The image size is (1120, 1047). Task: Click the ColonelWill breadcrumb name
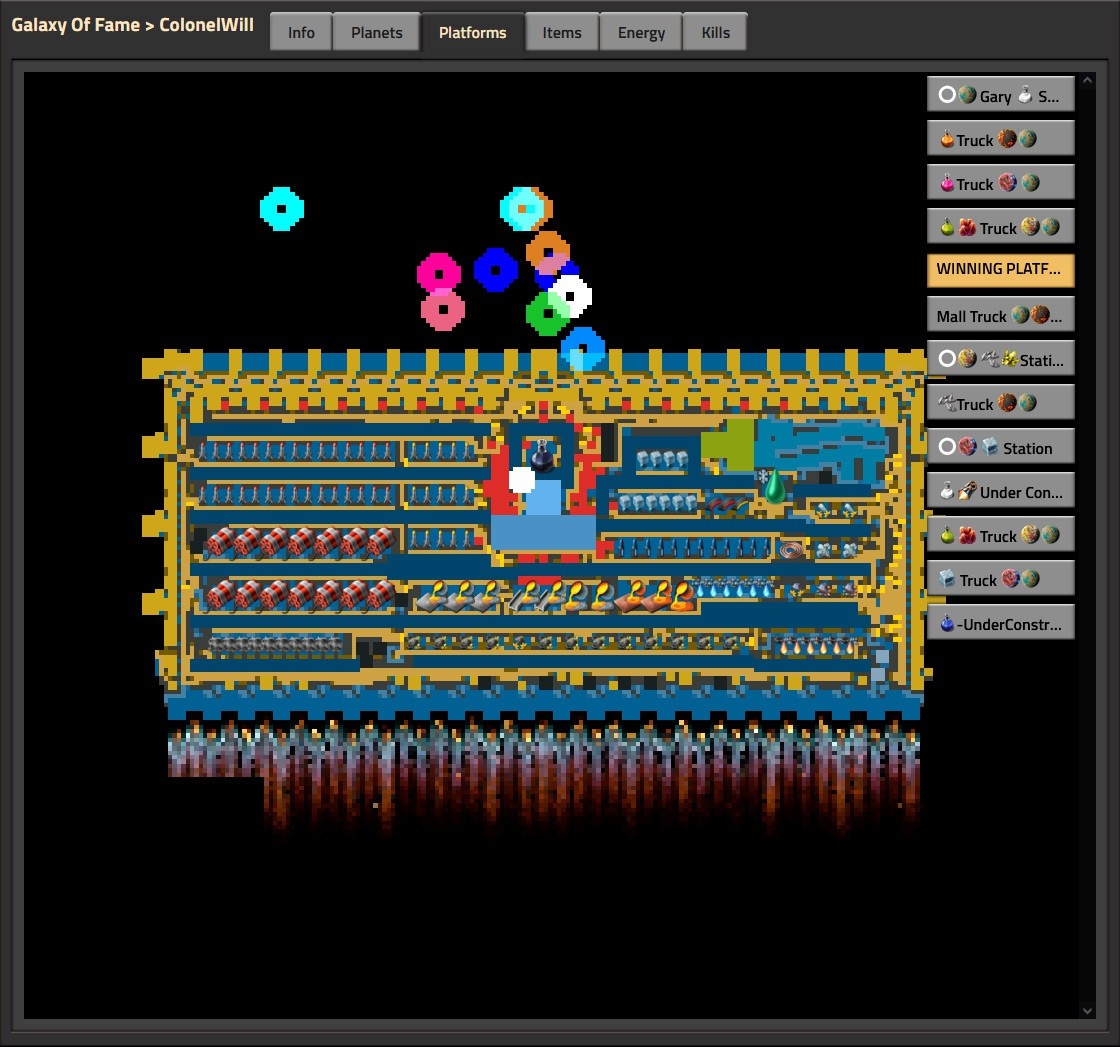click(x=206, y=25)
